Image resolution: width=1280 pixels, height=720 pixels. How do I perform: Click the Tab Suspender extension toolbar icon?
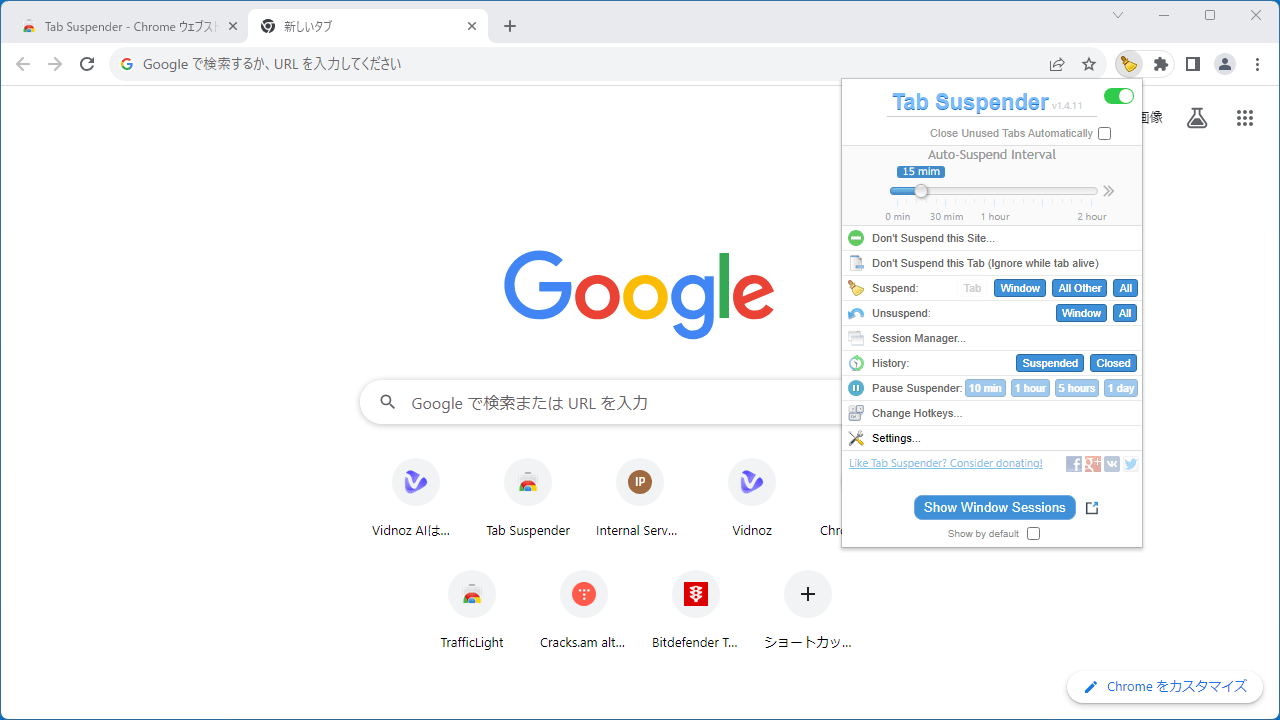[1129, 64]
